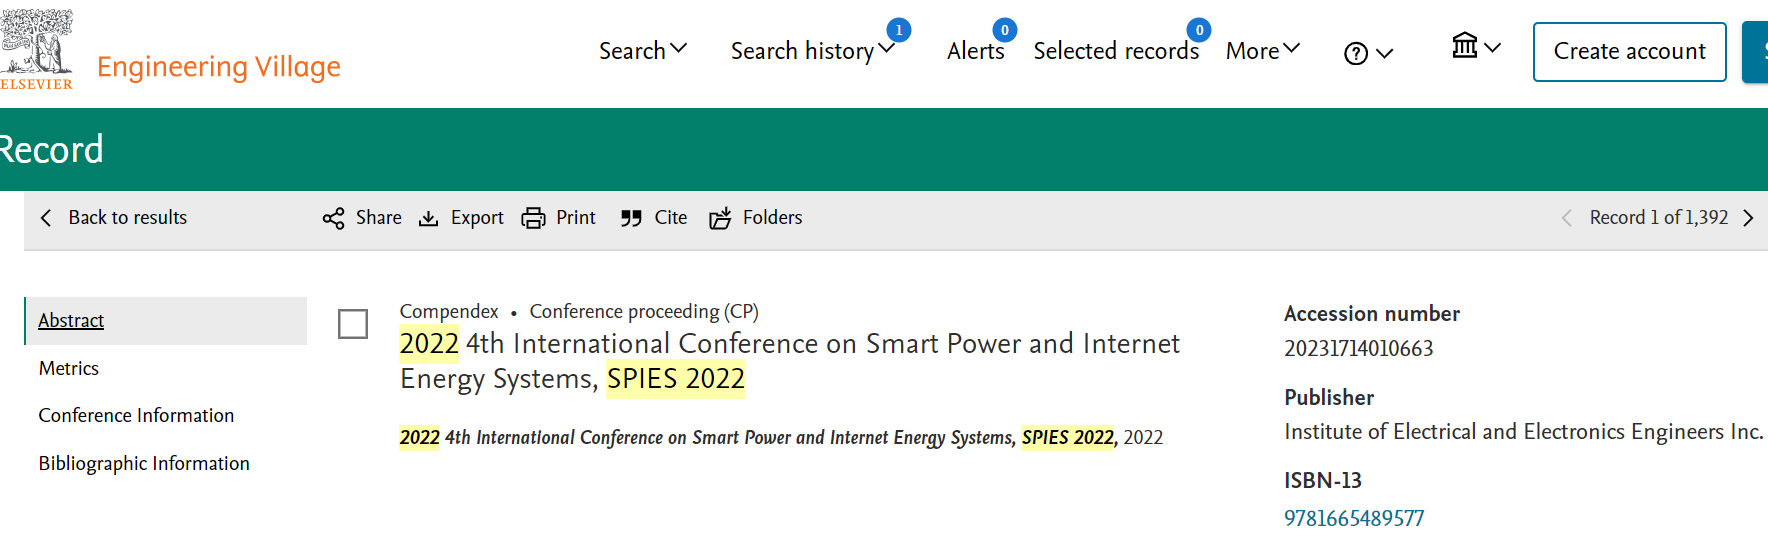This screenshot has height=543, width=1768.
Task: Click the Share icon
Action: pyautogui.click(x=333, y=218)
